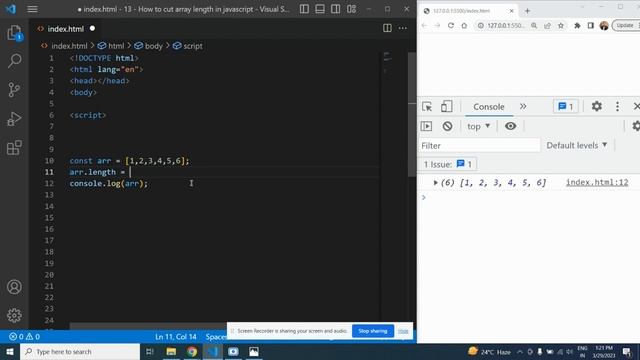Click the errors and warnings status indicator
This screenshot has width=640, height=360.
point(24,337)
